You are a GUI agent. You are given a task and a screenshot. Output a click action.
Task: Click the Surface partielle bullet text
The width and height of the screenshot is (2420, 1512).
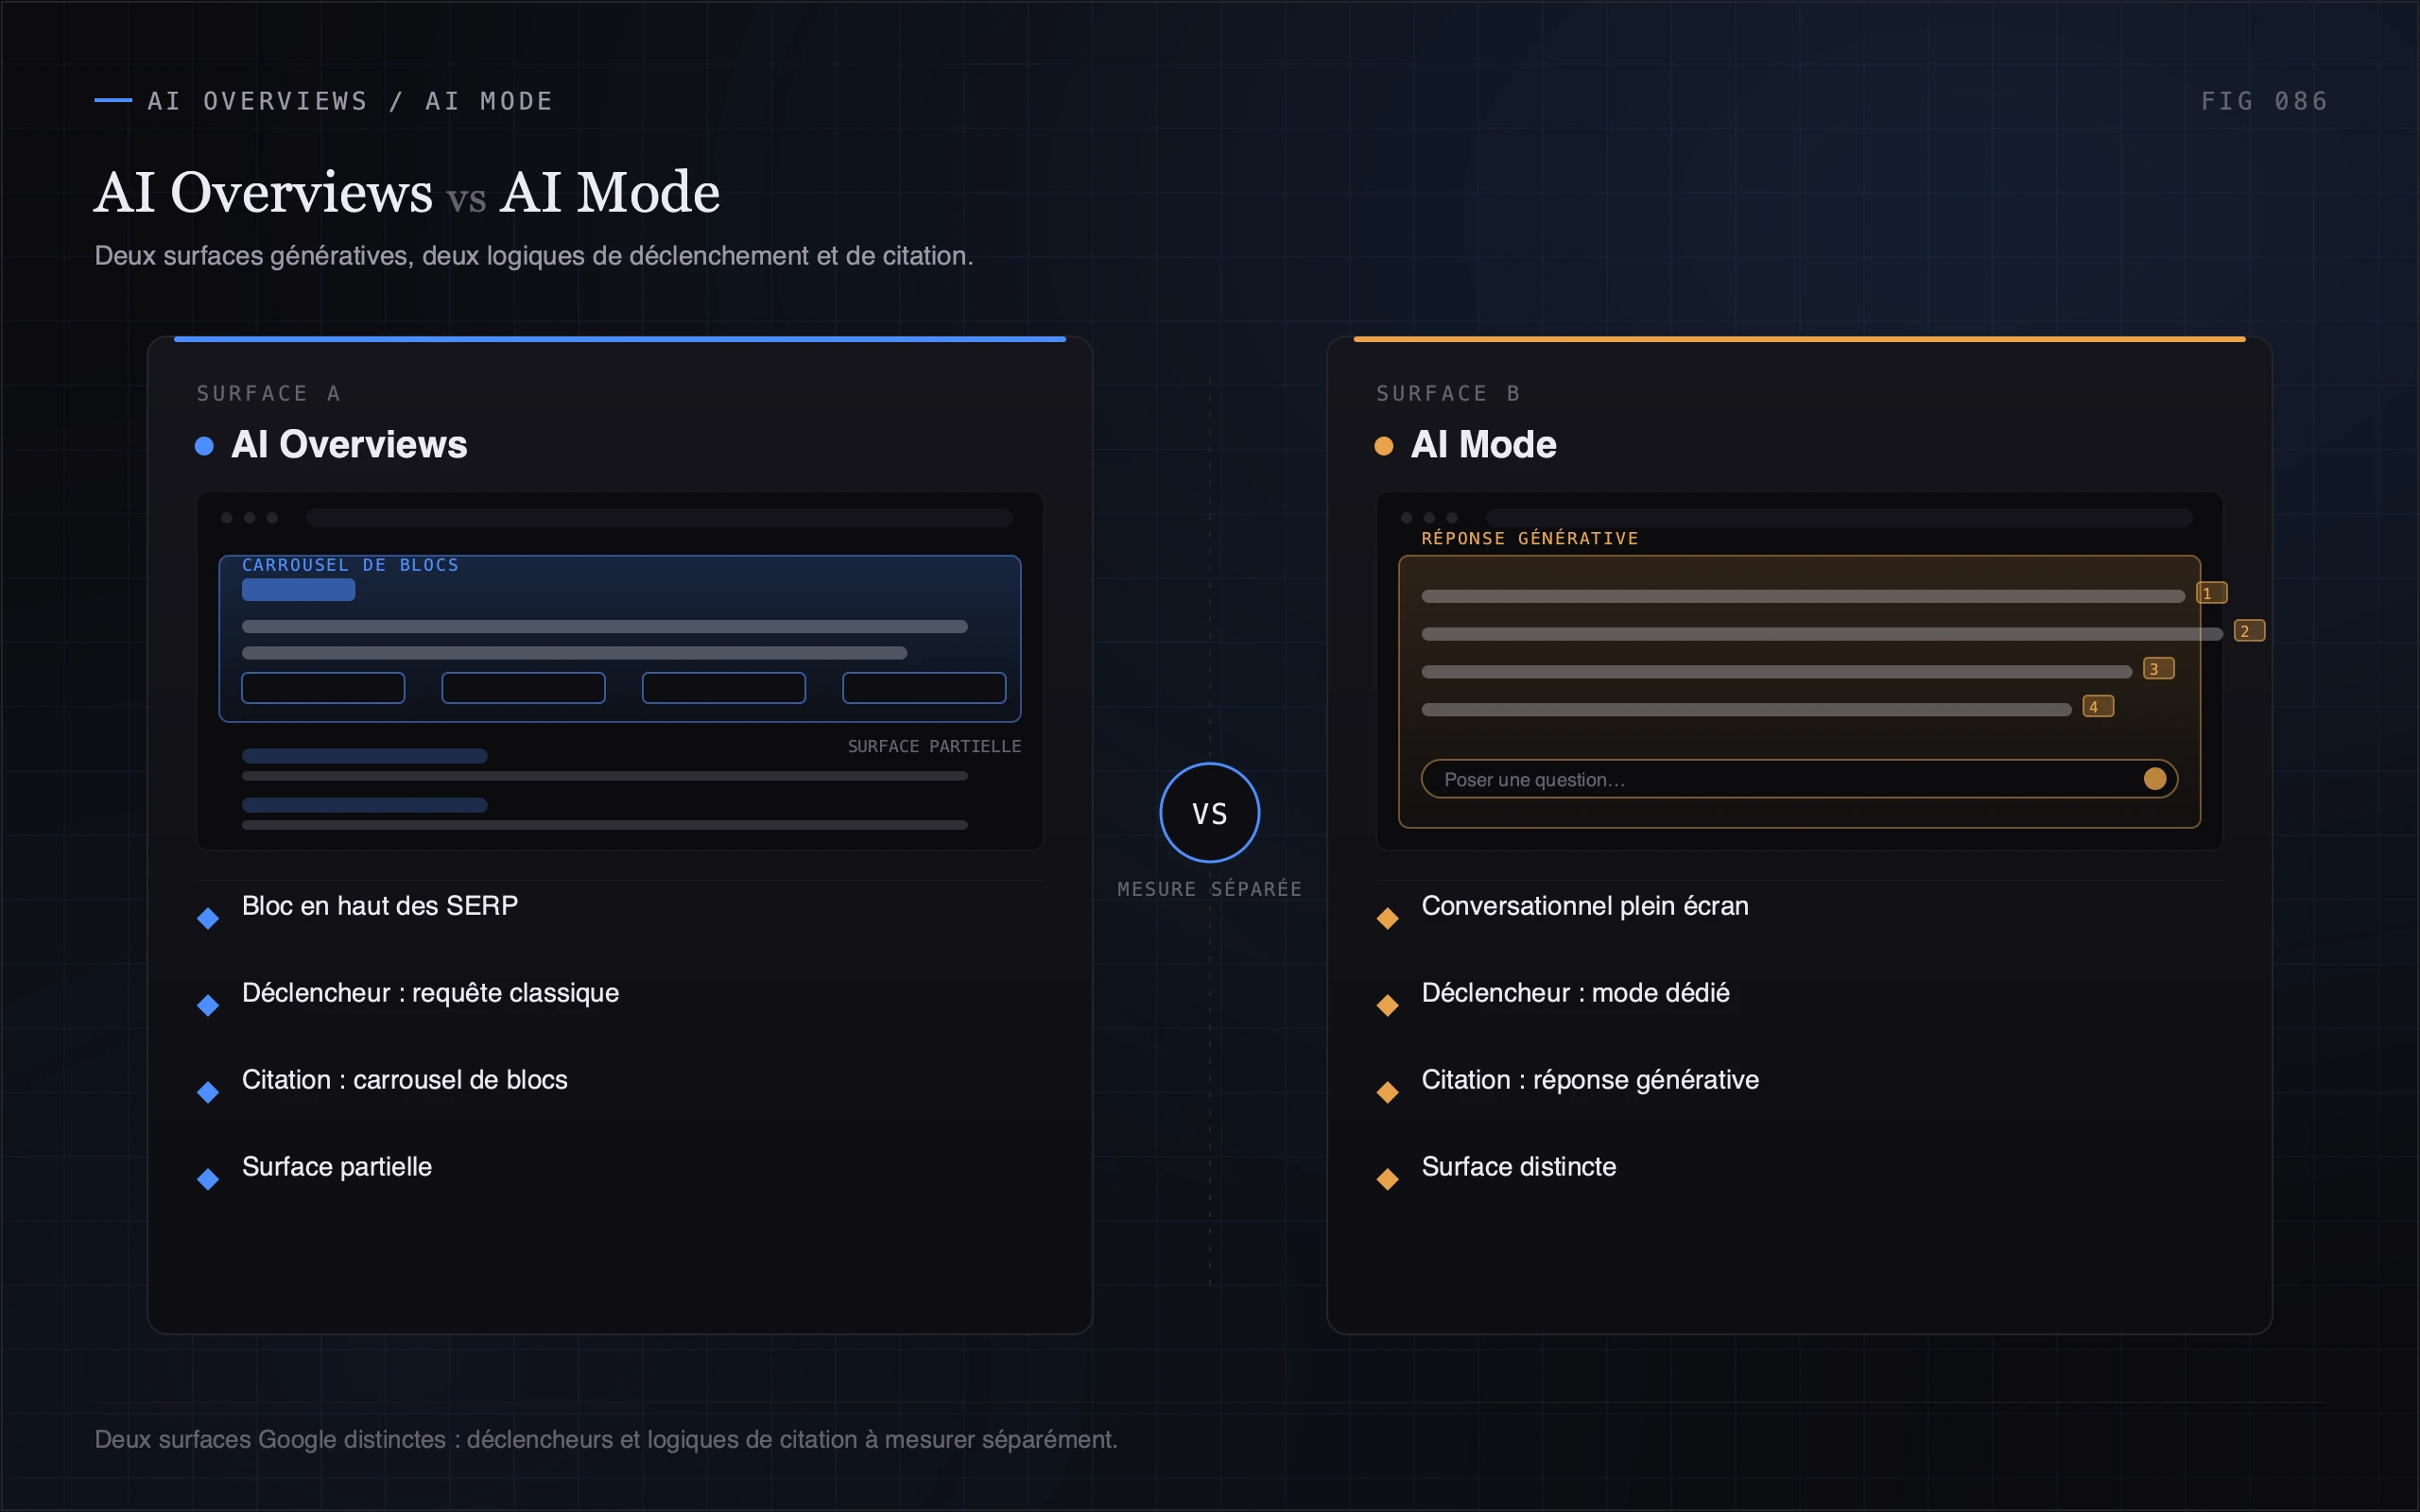click(x=337, y=1167)
